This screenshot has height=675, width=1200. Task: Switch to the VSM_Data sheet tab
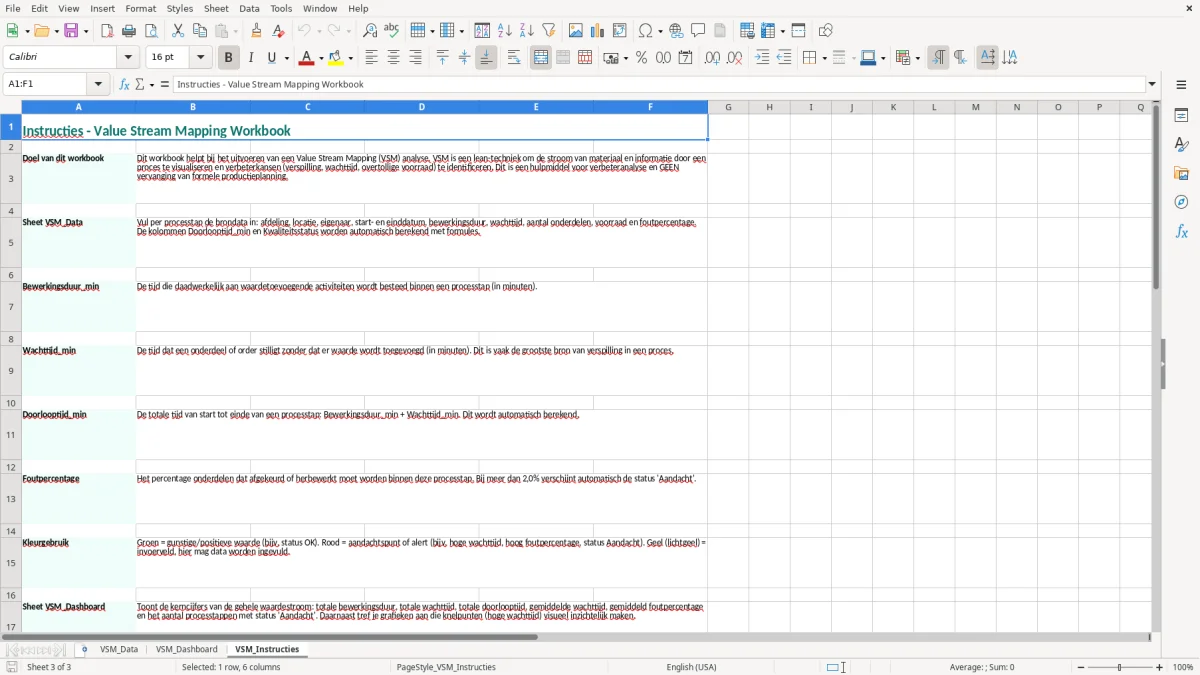119,650
